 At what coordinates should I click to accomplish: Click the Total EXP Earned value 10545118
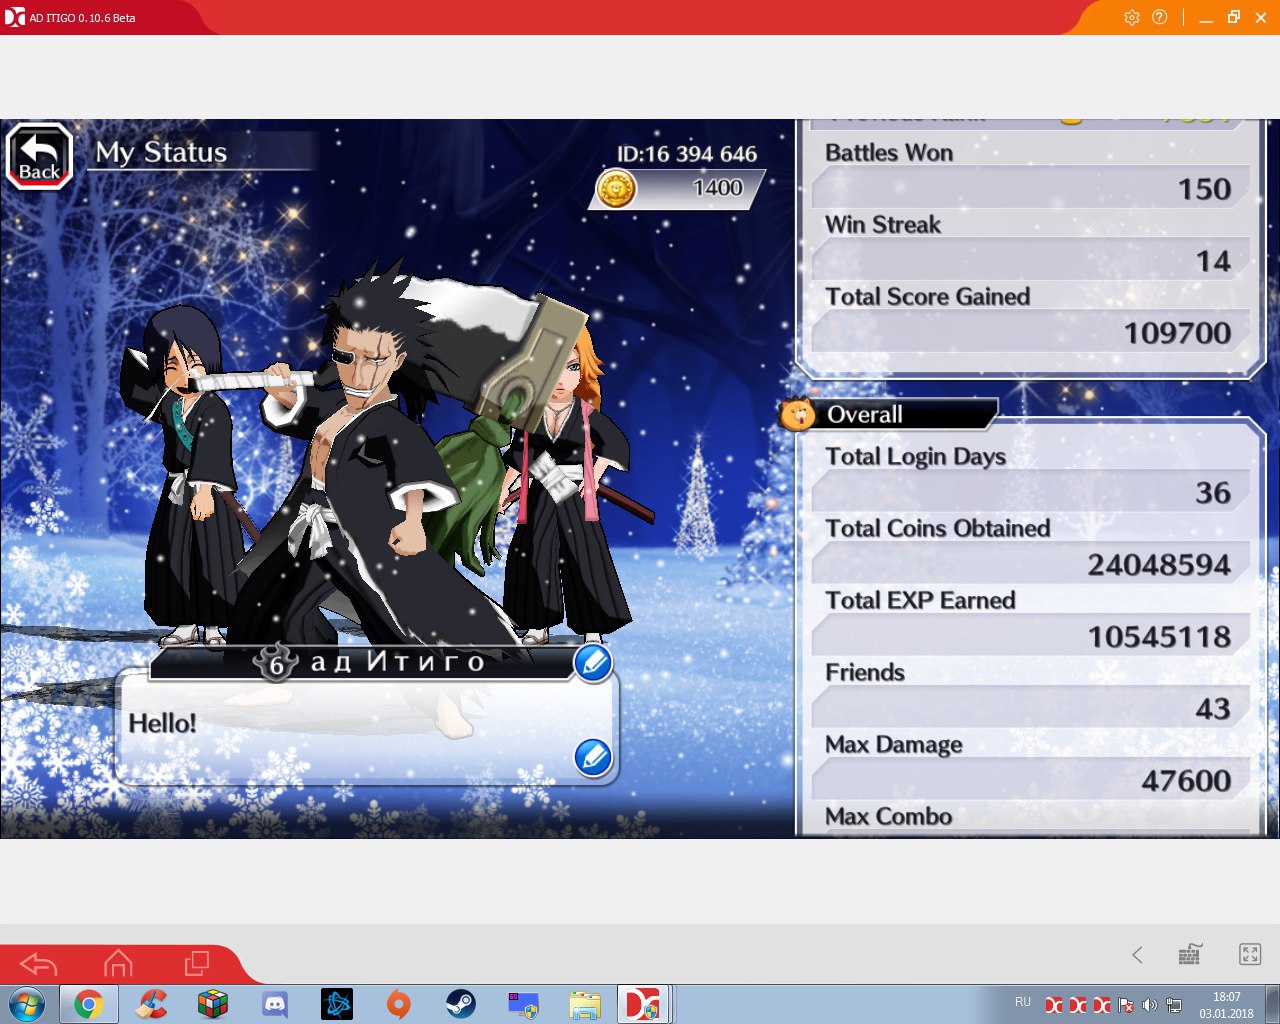1159,636
